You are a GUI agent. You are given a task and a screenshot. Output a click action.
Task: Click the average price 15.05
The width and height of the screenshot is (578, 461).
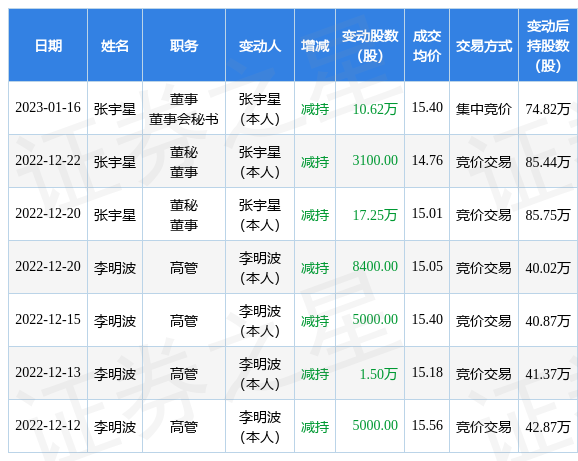pyautogui.click(x=427, y=267)
